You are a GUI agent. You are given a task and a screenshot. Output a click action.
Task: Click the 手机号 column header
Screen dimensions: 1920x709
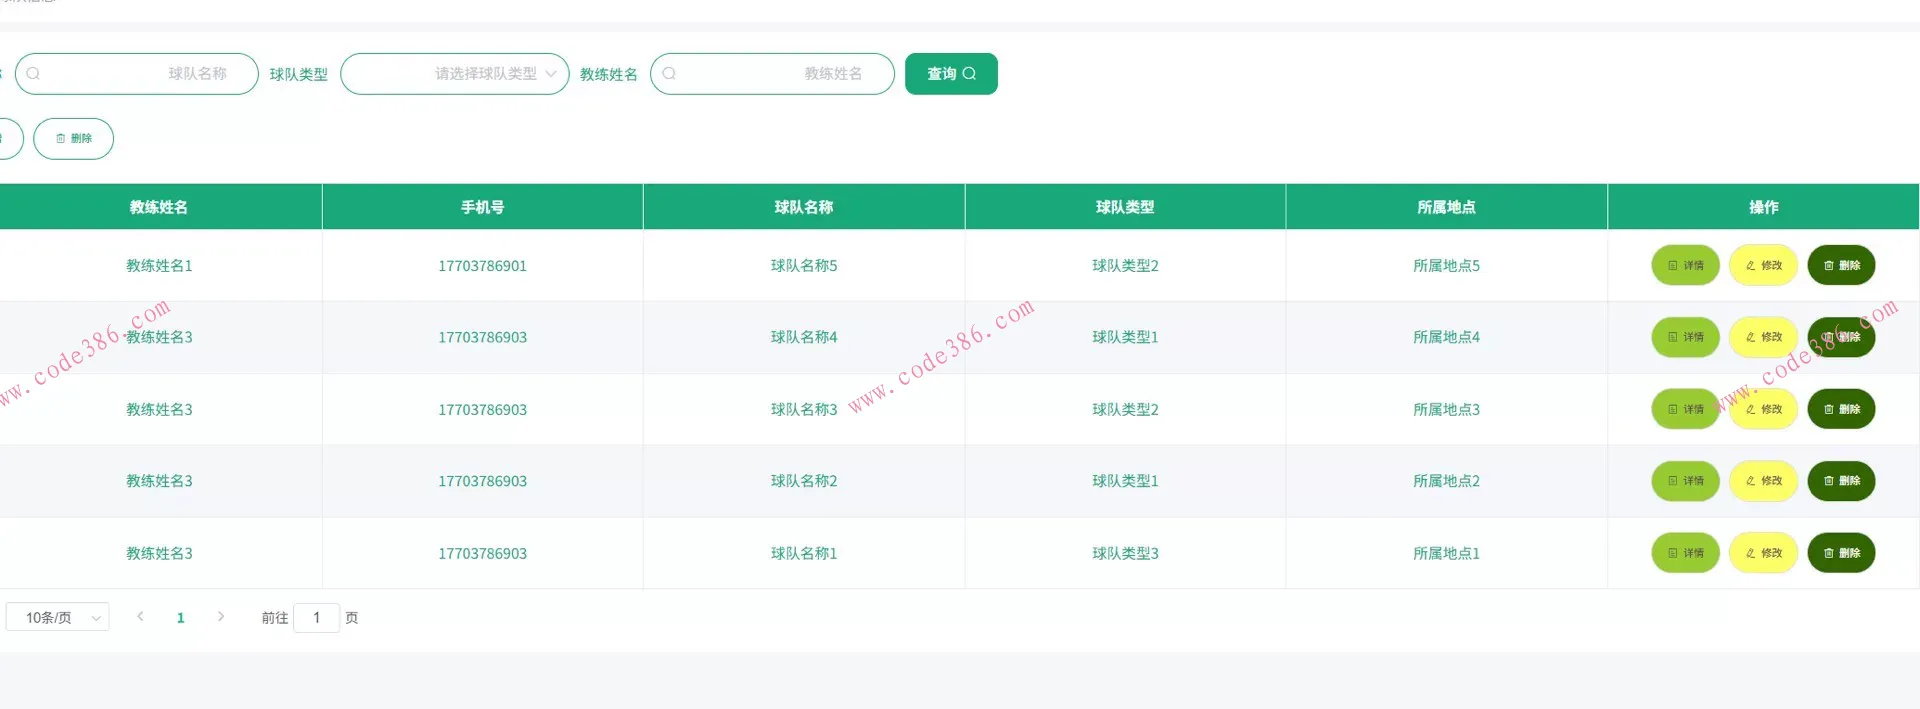click(x=482, y=207)
